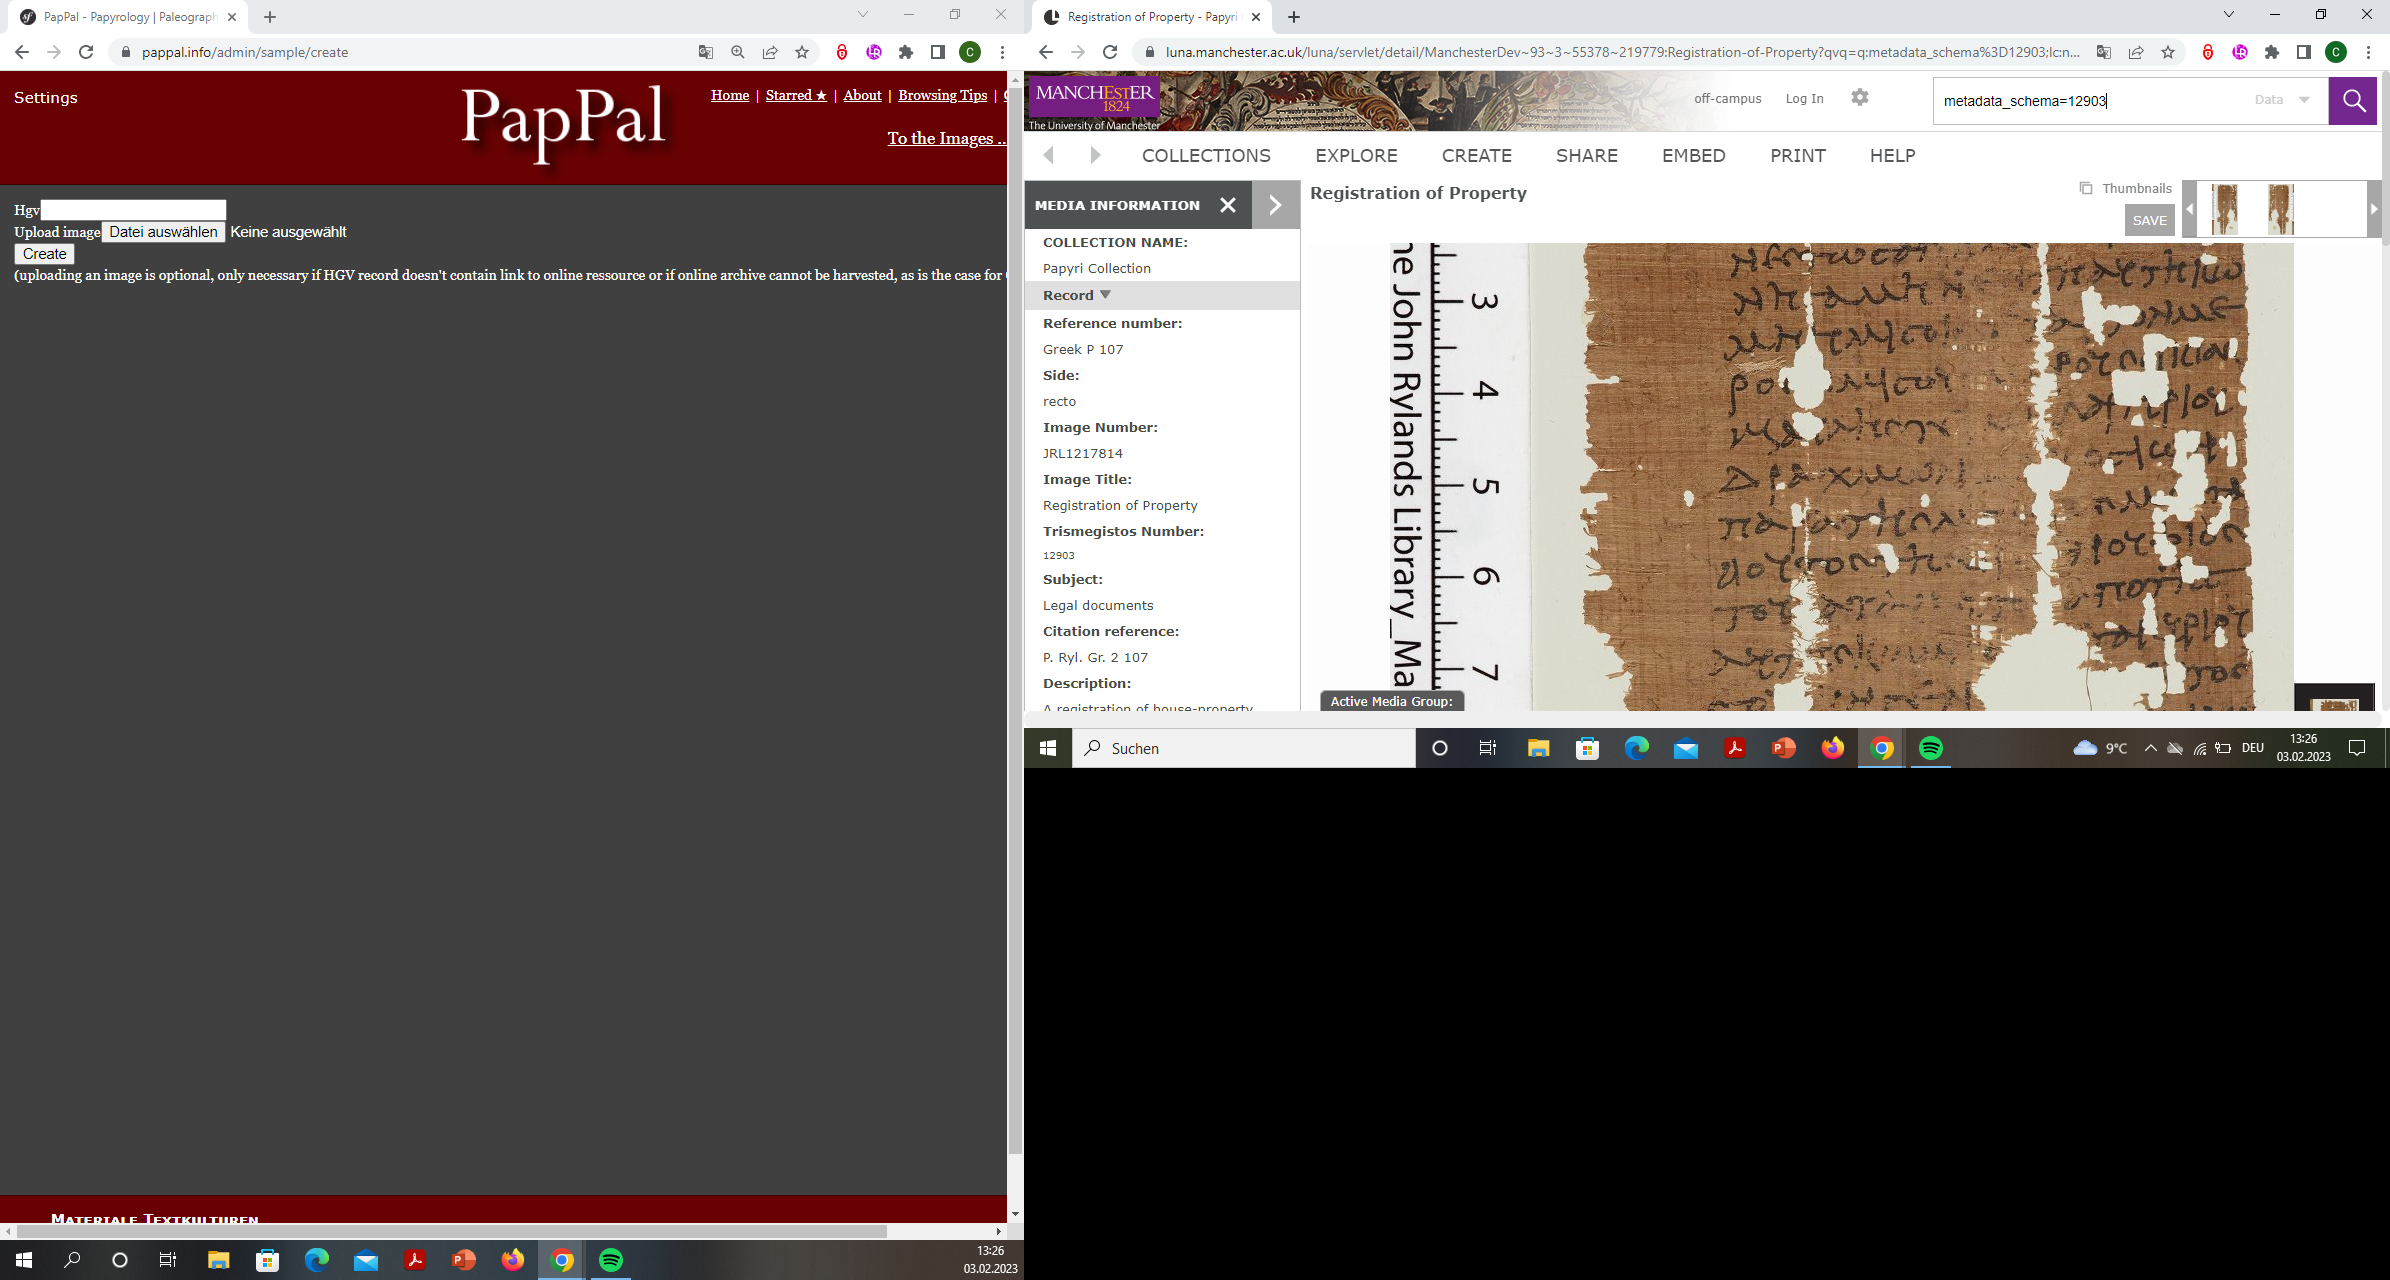Open the PapPal Home link
This screenshot has width=2390, height=1280.
click(730, 95)
